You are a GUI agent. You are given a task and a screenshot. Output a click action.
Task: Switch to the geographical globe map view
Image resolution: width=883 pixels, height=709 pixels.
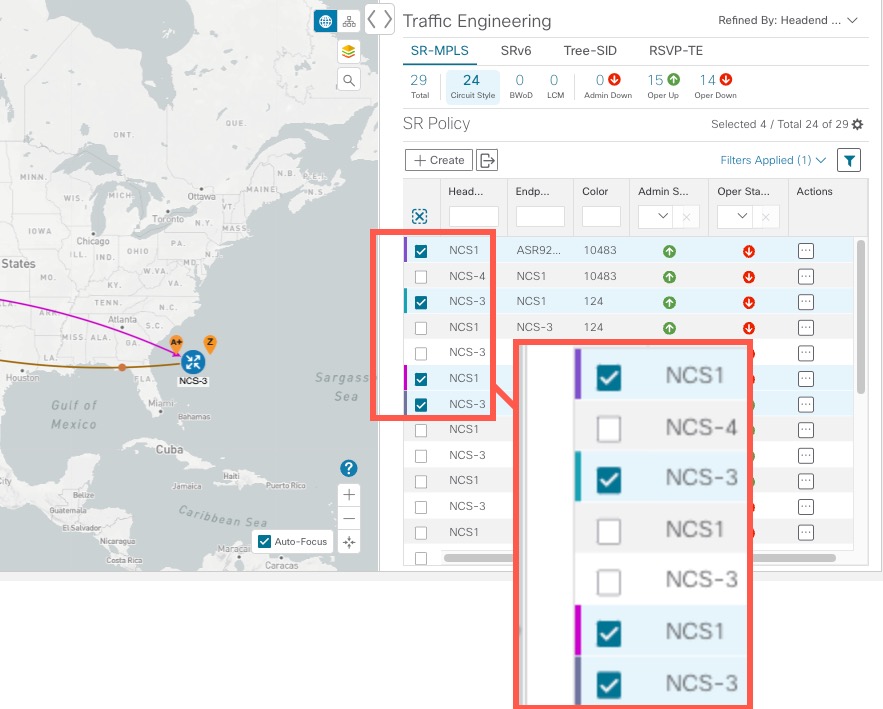pos(322,20)
